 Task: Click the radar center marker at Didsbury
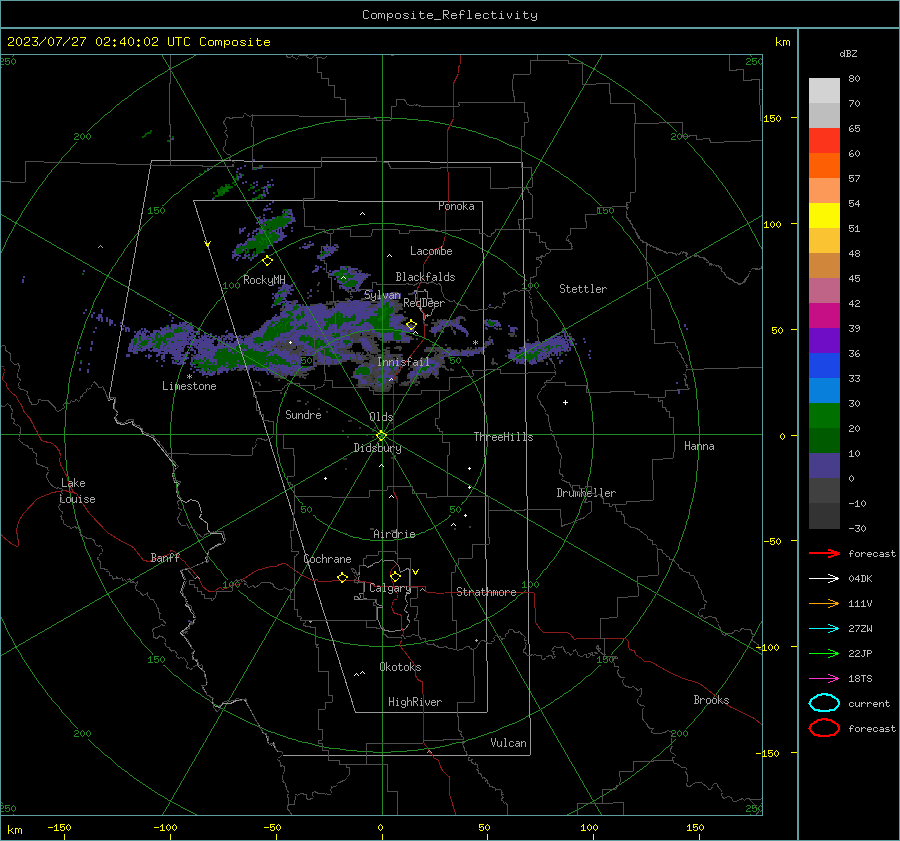tap(381, 435)
